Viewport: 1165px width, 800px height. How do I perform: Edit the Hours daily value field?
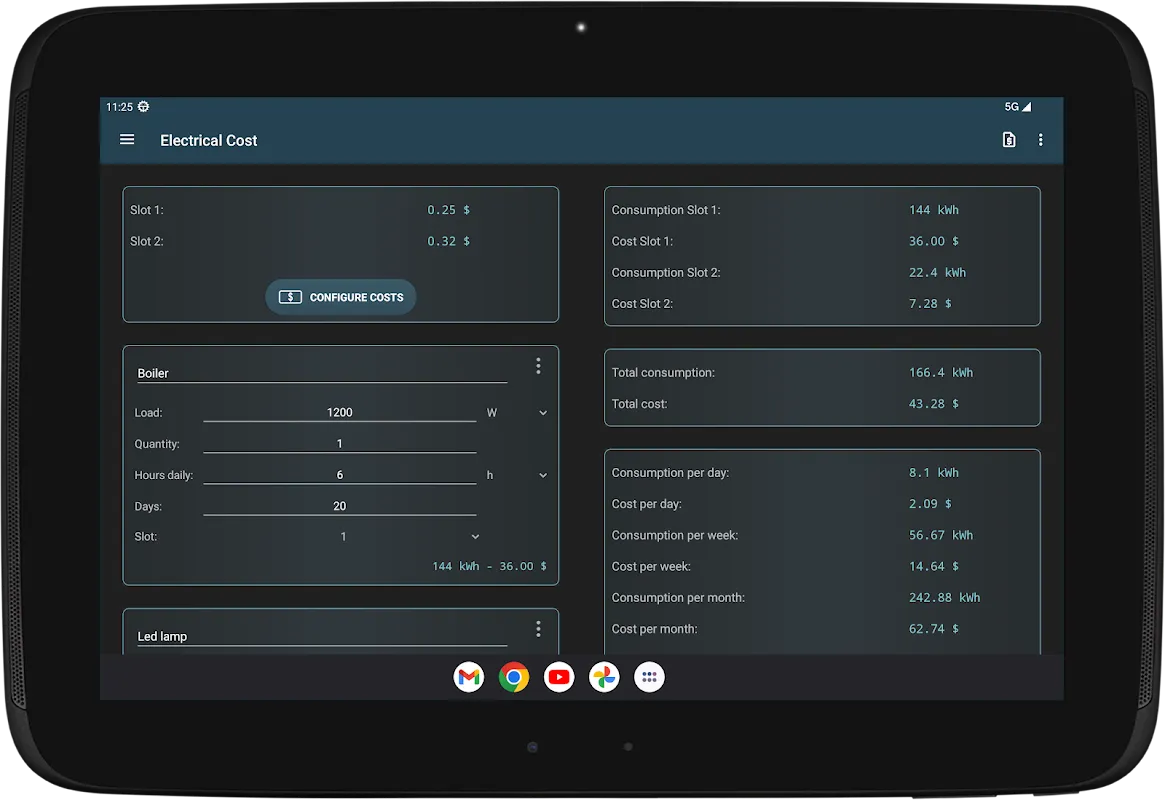click(x=340, y=475)
